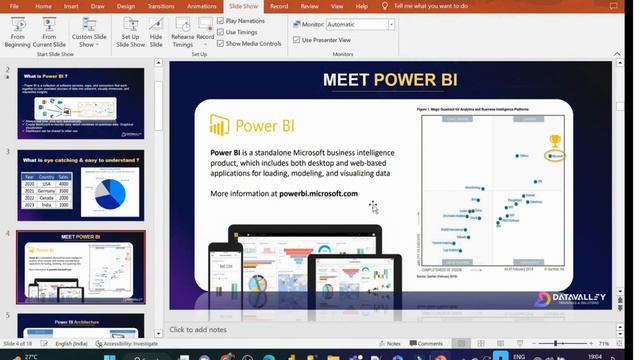Click the thumbnail pane scroll up arrow
640x360 pixels.
159,63
